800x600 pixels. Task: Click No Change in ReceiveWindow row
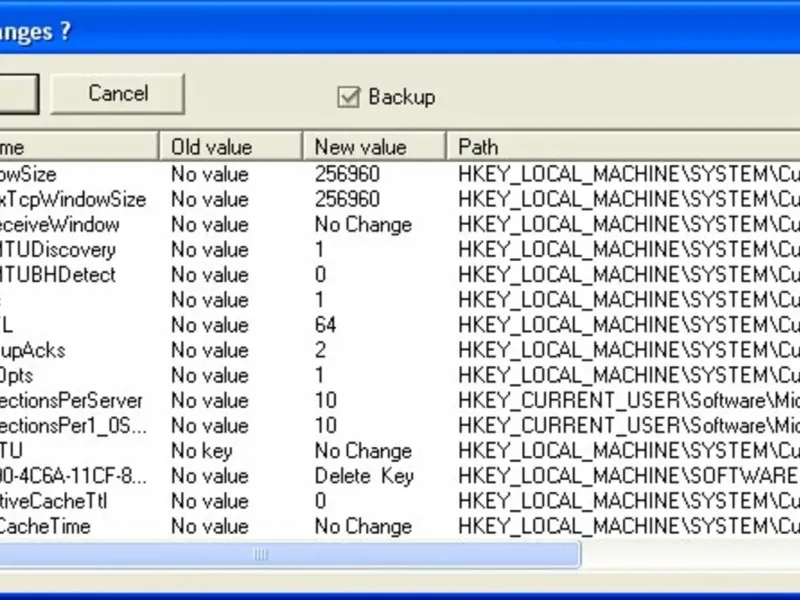(x=363, y=224)
